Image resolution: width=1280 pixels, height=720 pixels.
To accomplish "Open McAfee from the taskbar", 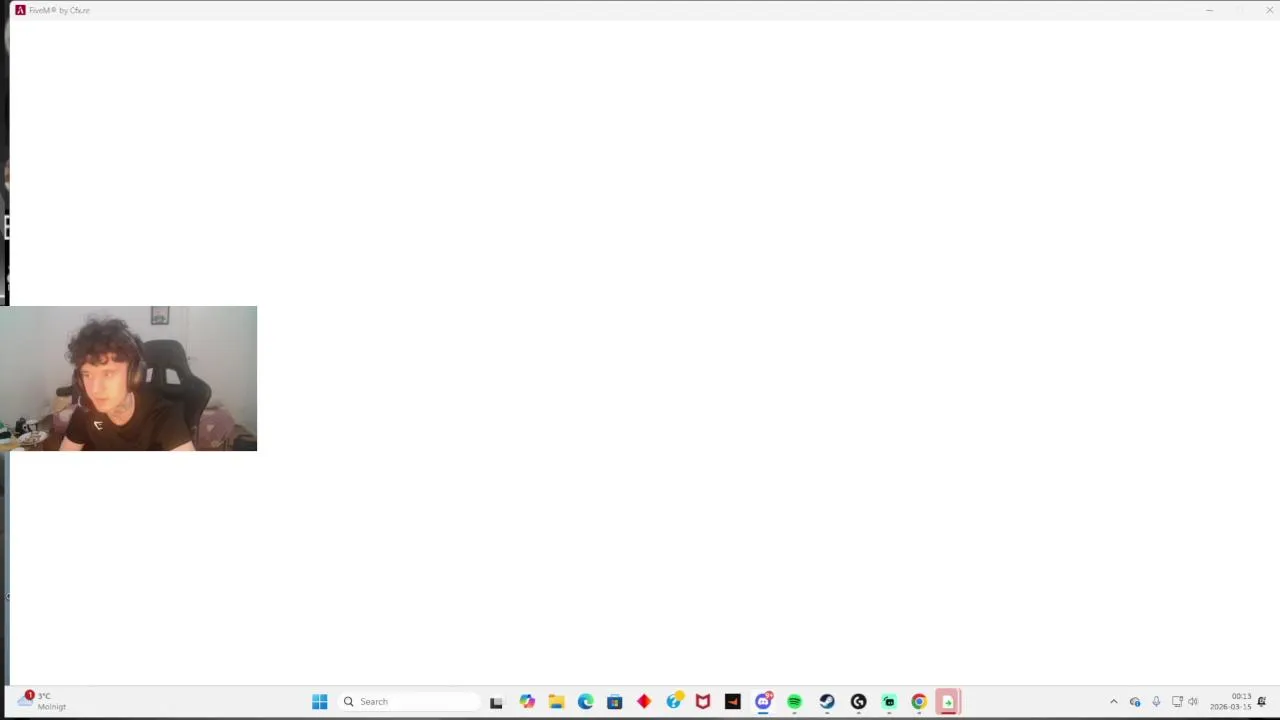I will [x=703, y=702].
